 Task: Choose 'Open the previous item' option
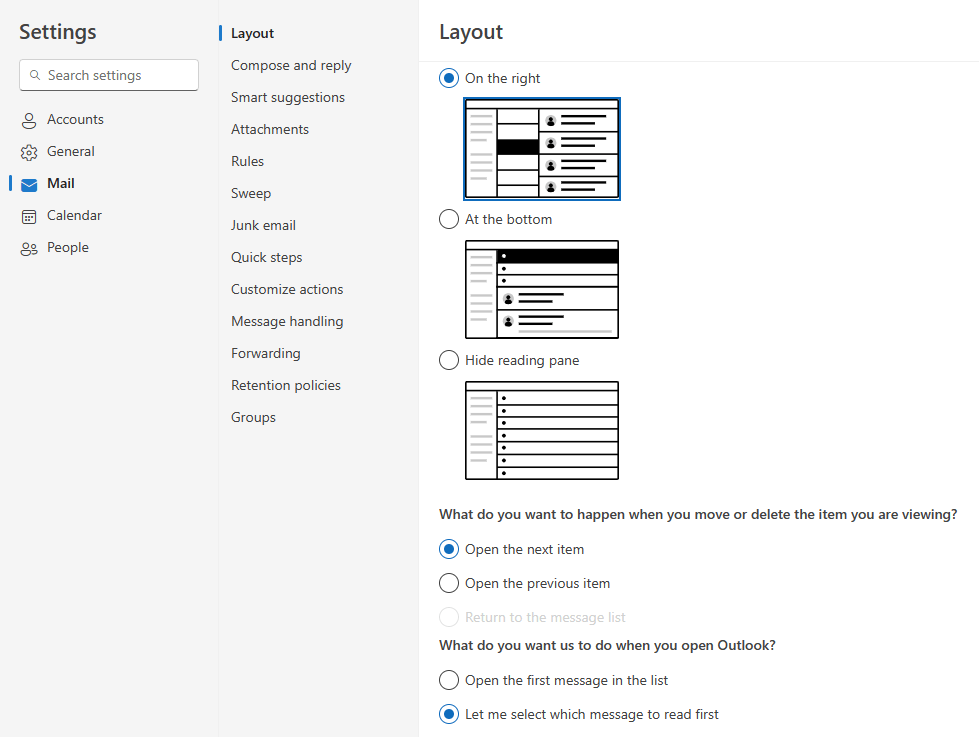click(x=449, y=583)
